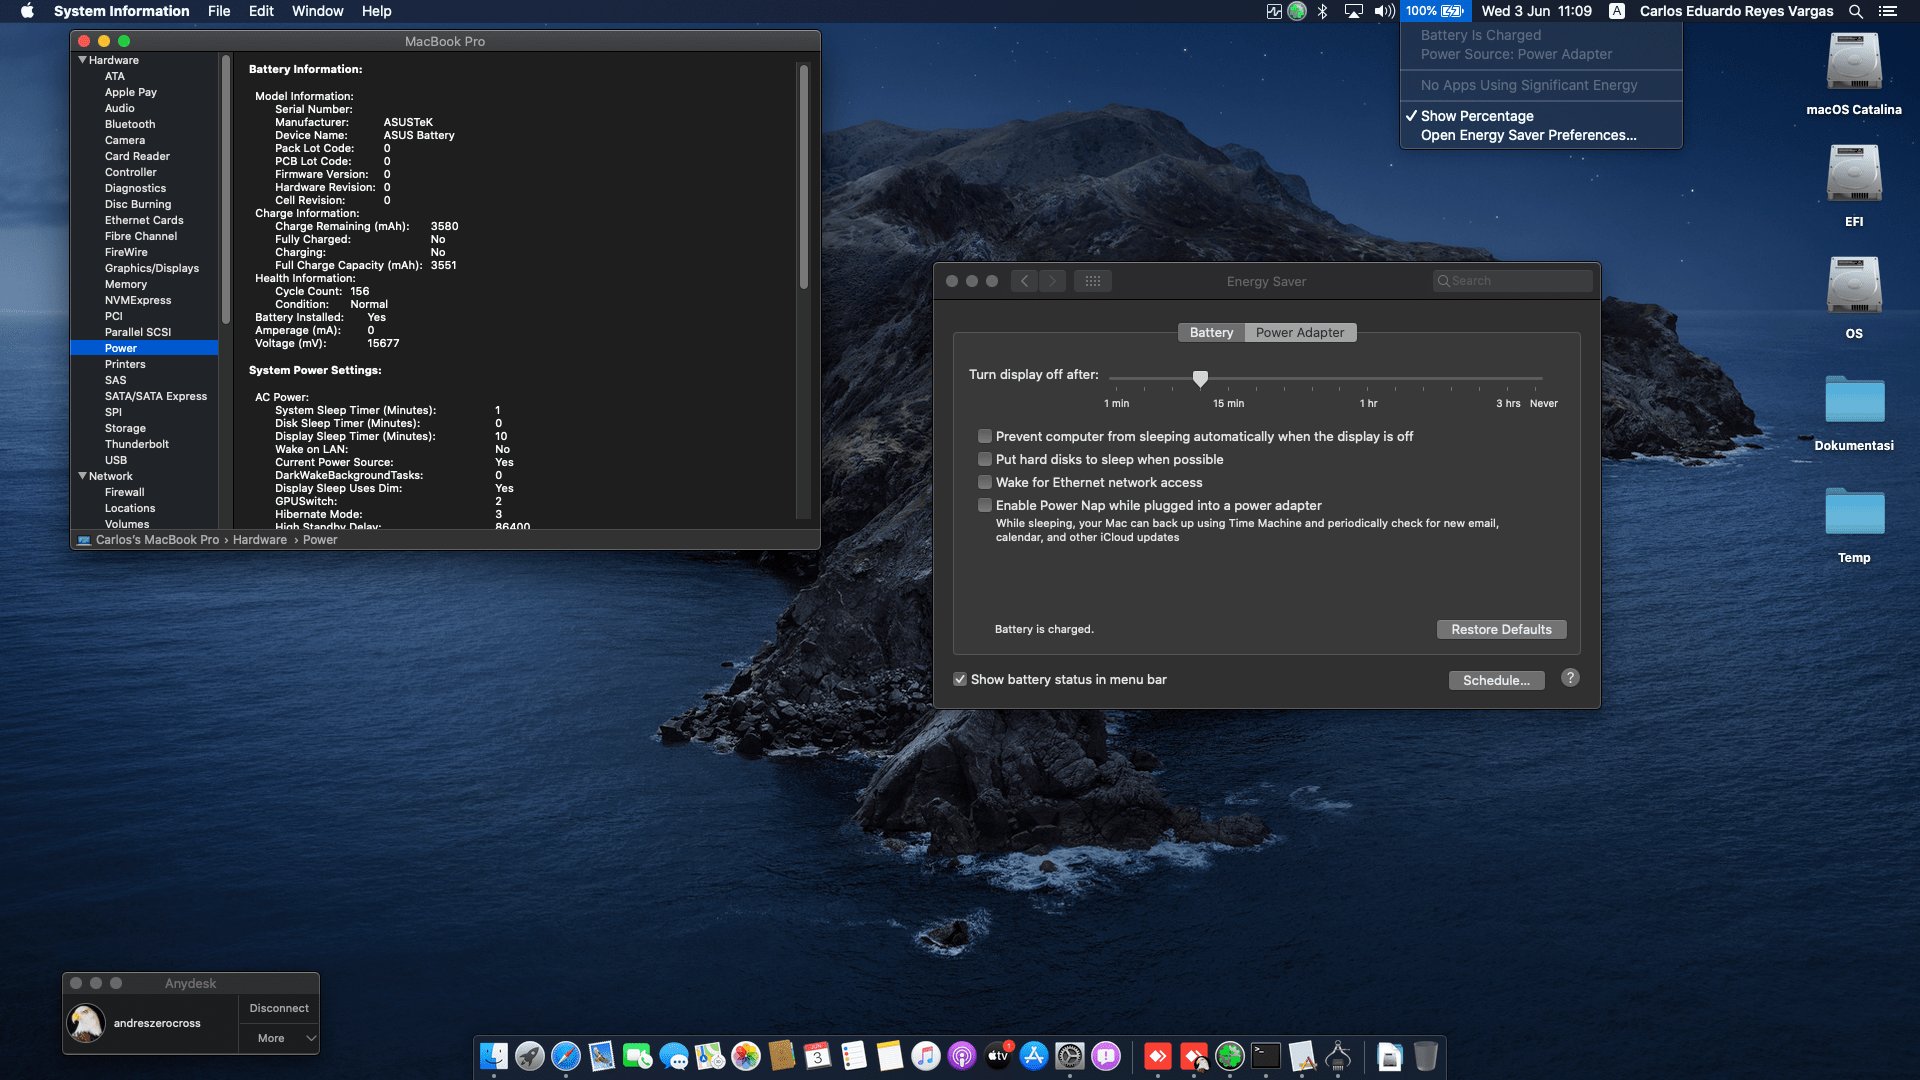Open the Anydesk More dropdown
This screenshot has height=1080, width=1920.
coord(279,1038)
